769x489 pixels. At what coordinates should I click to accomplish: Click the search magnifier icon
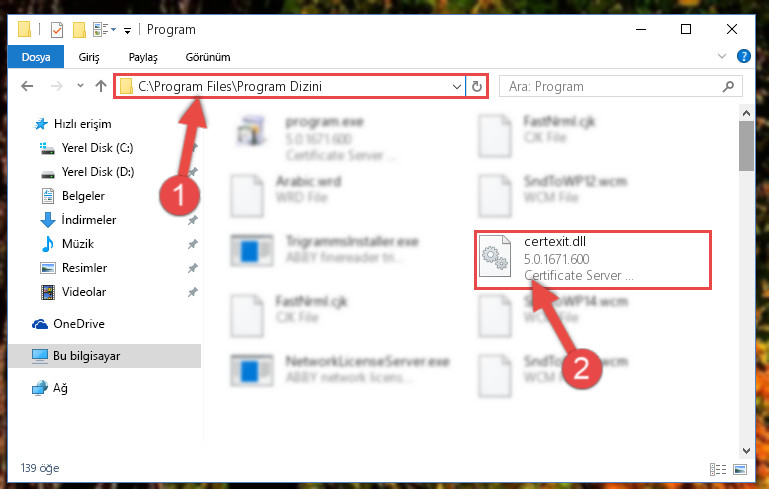(x=728, y=87)
